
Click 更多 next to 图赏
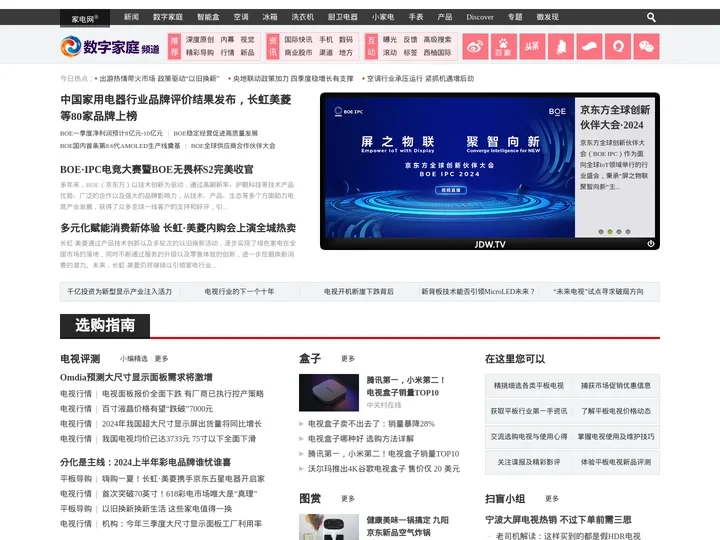pos(348,499)
